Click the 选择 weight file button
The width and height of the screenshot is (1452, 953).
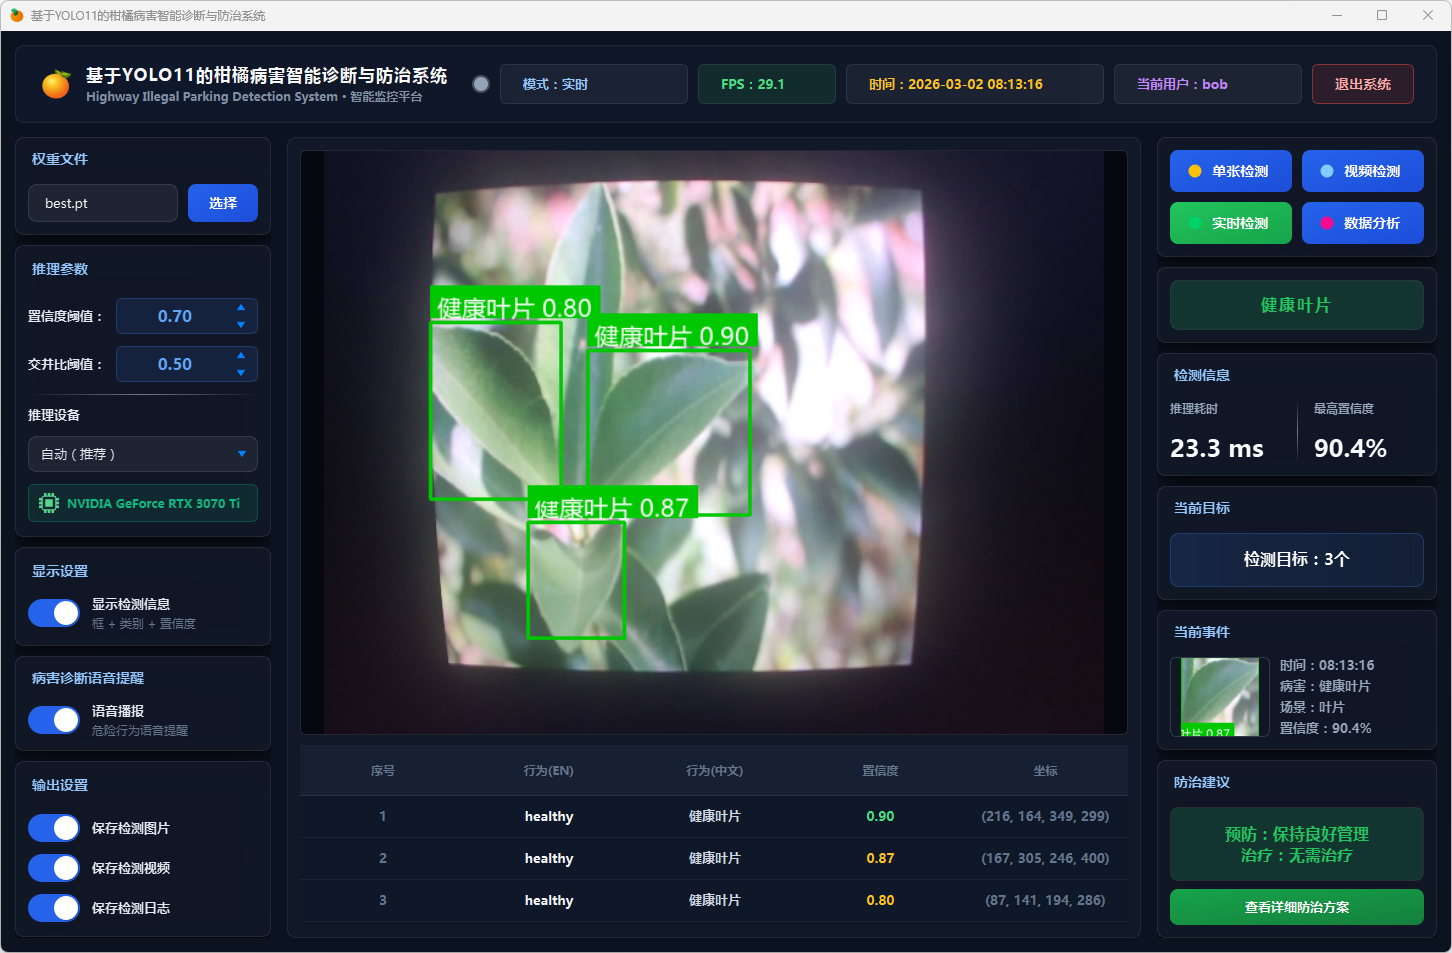click(x=222, y=203)
